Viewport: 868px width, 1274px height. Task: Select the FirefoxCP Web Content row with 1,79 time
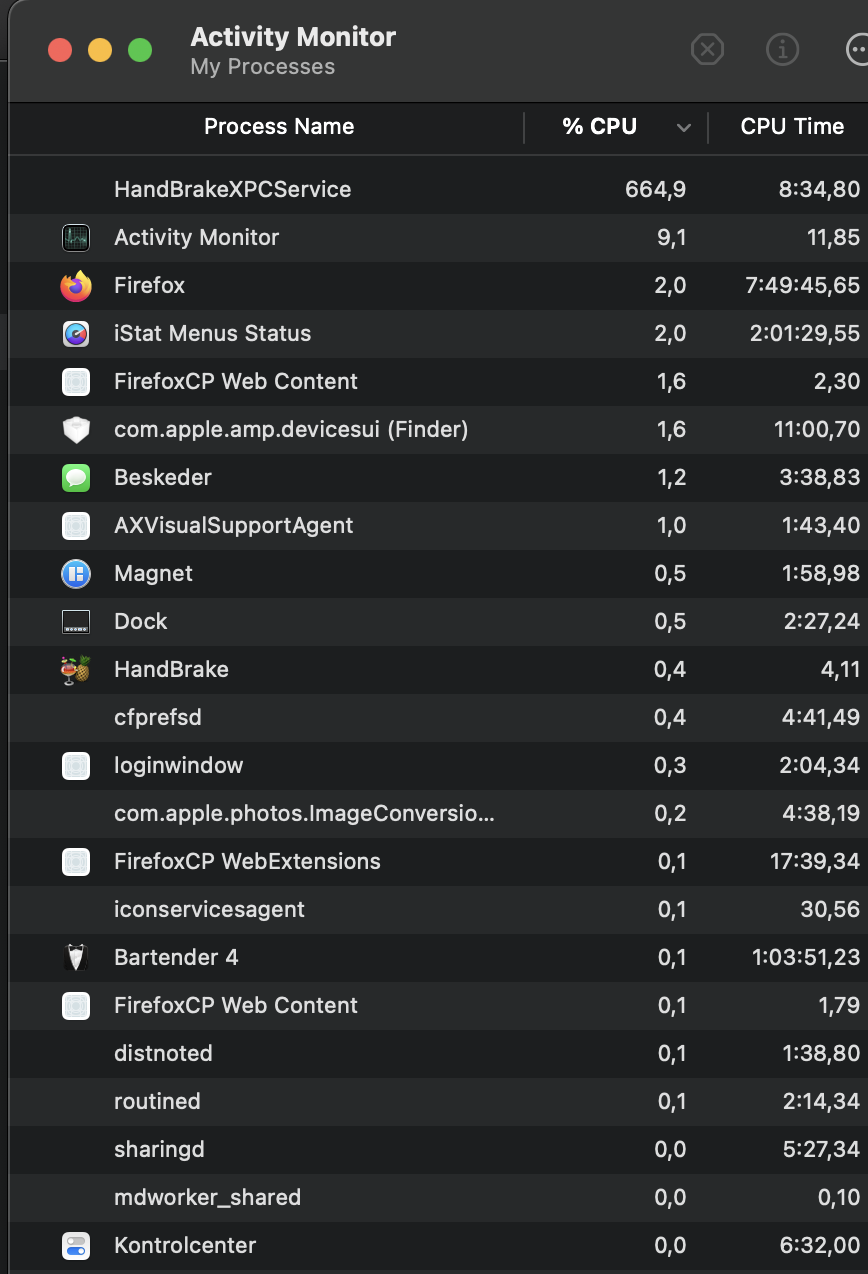[x=438, y=1005]
